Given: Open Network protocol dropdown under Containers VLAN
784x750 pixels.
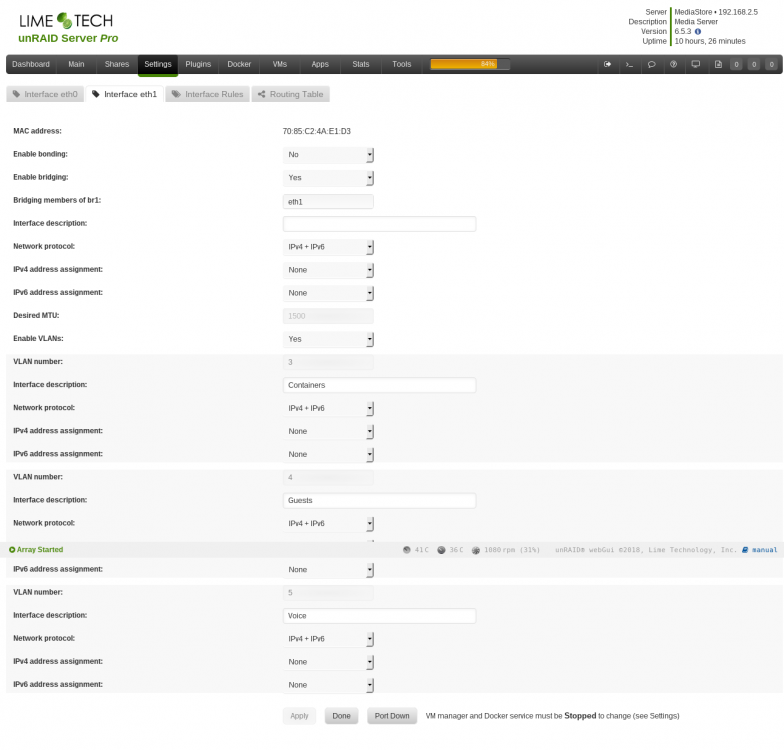Looking at the screenshot, I should pos(328,408).
